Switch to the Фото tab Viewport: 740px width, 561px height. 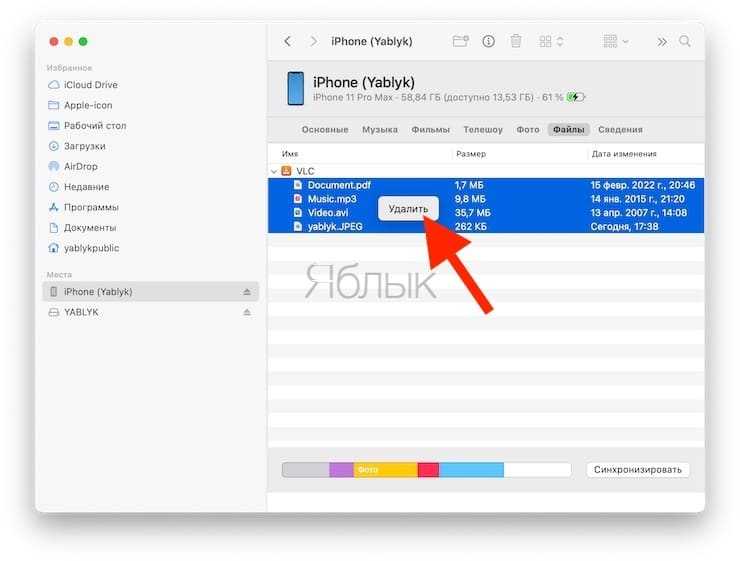point(528,130)
